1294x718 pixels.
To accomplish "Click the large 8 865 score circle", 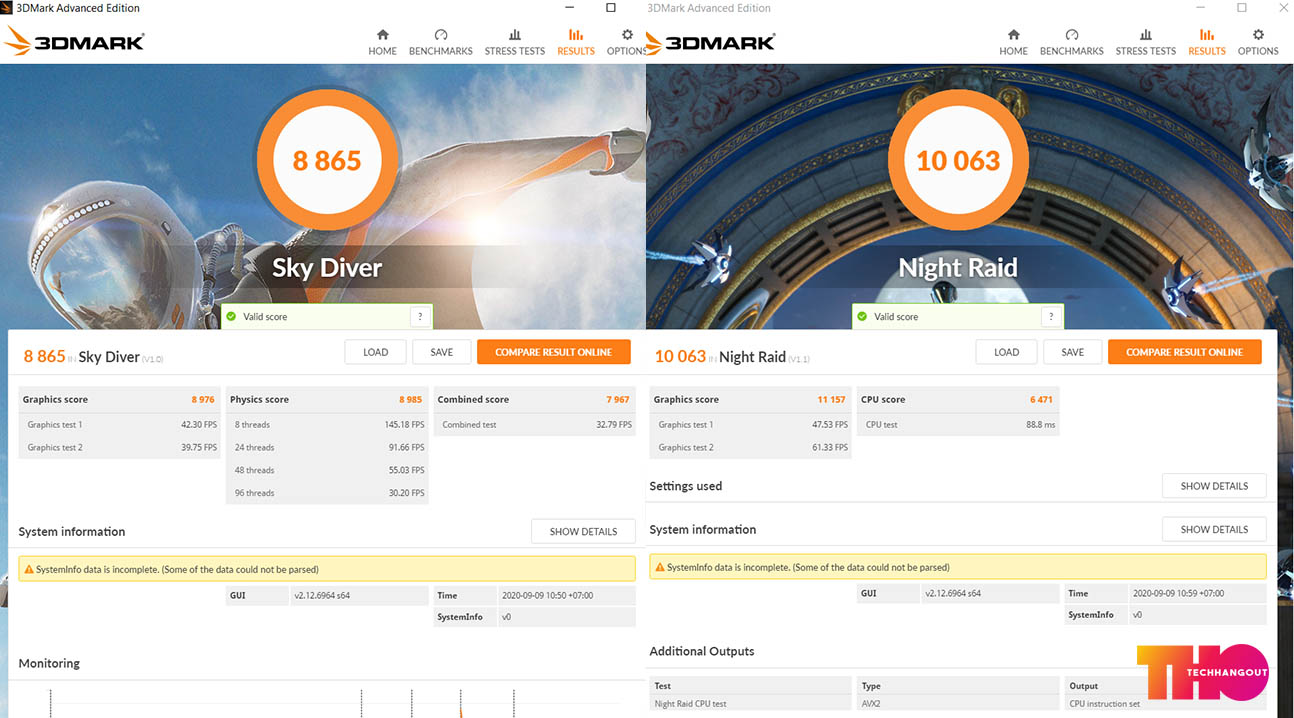I will 327,160.
